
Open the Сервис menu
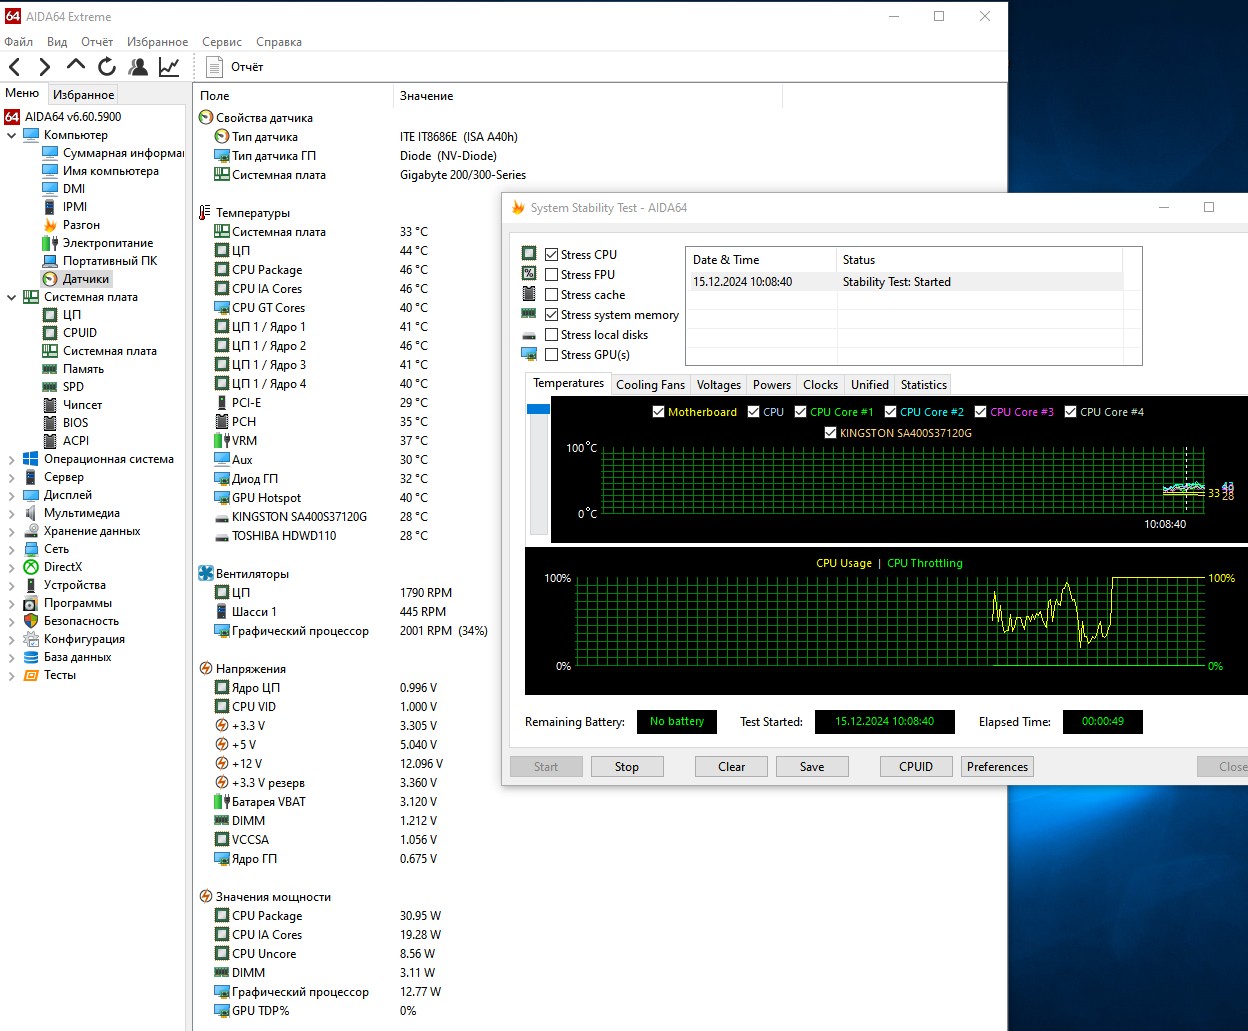tap(221, 42)
